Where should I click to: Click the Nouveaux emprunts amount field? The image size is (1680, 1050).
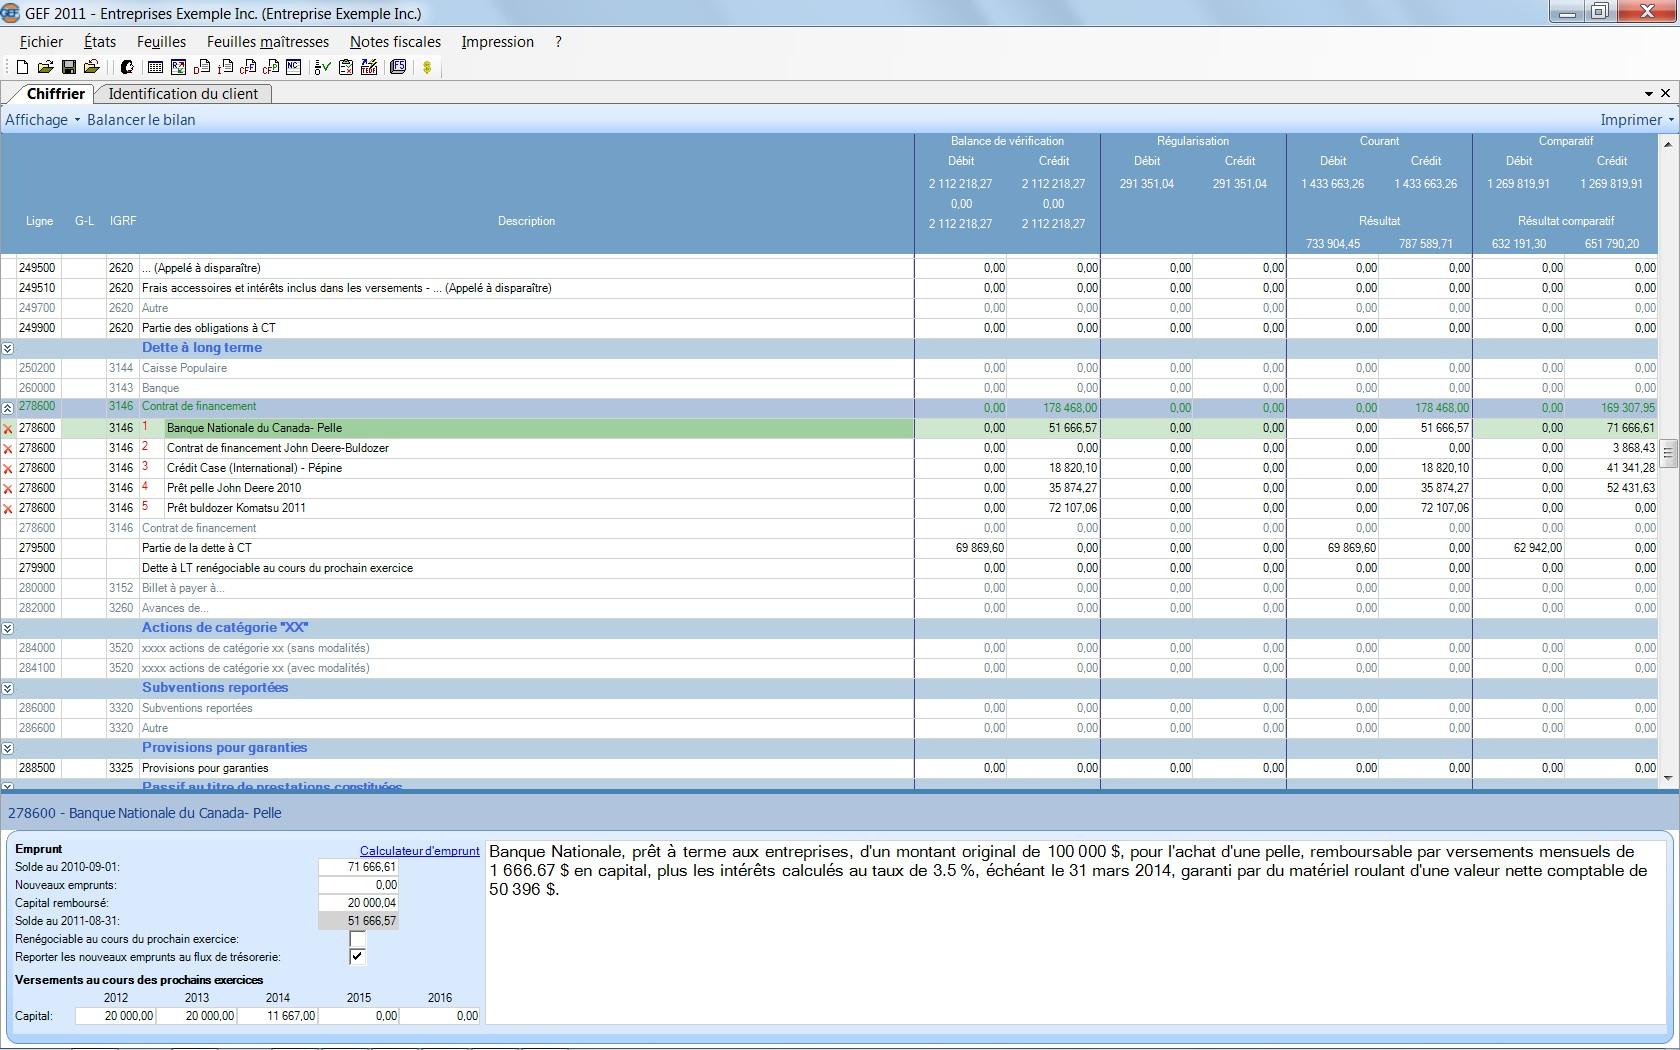coord(358,885)
